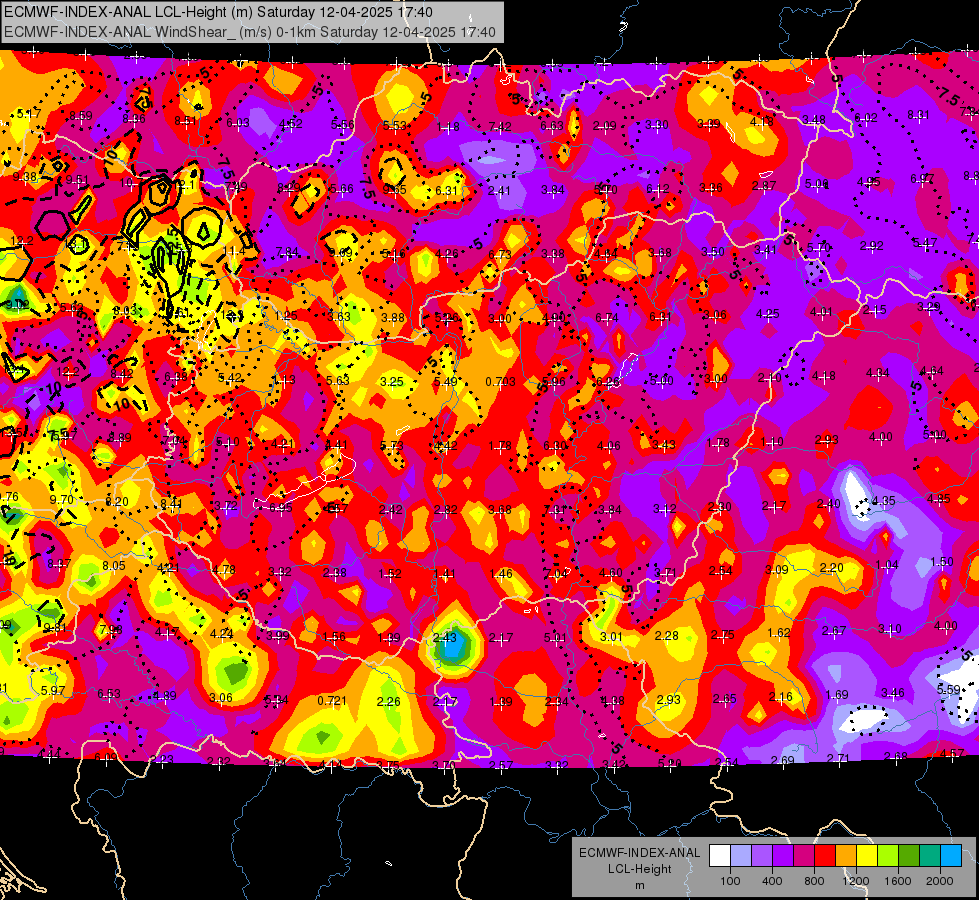Click the legend tick label 1600
The height and width of the screenshot is (900, 979).
coord(897,881)
